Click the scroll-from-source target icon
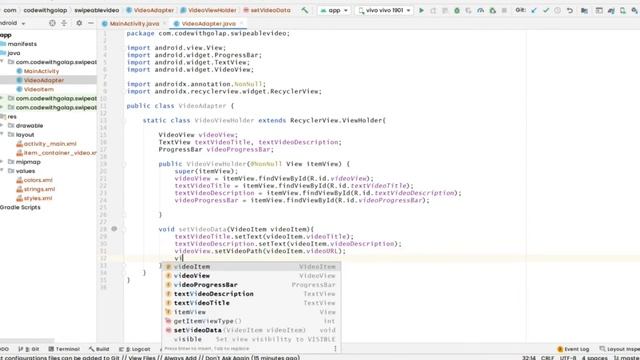 (52, 23)
